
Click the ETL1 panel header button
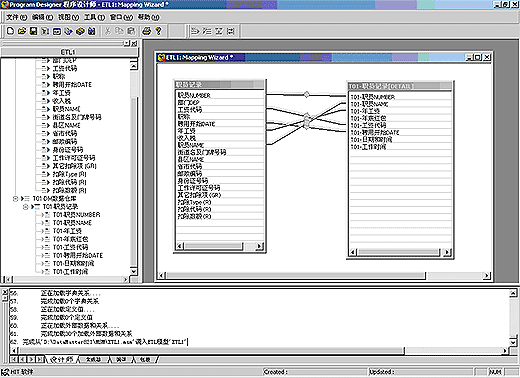(x=69, y=52)
